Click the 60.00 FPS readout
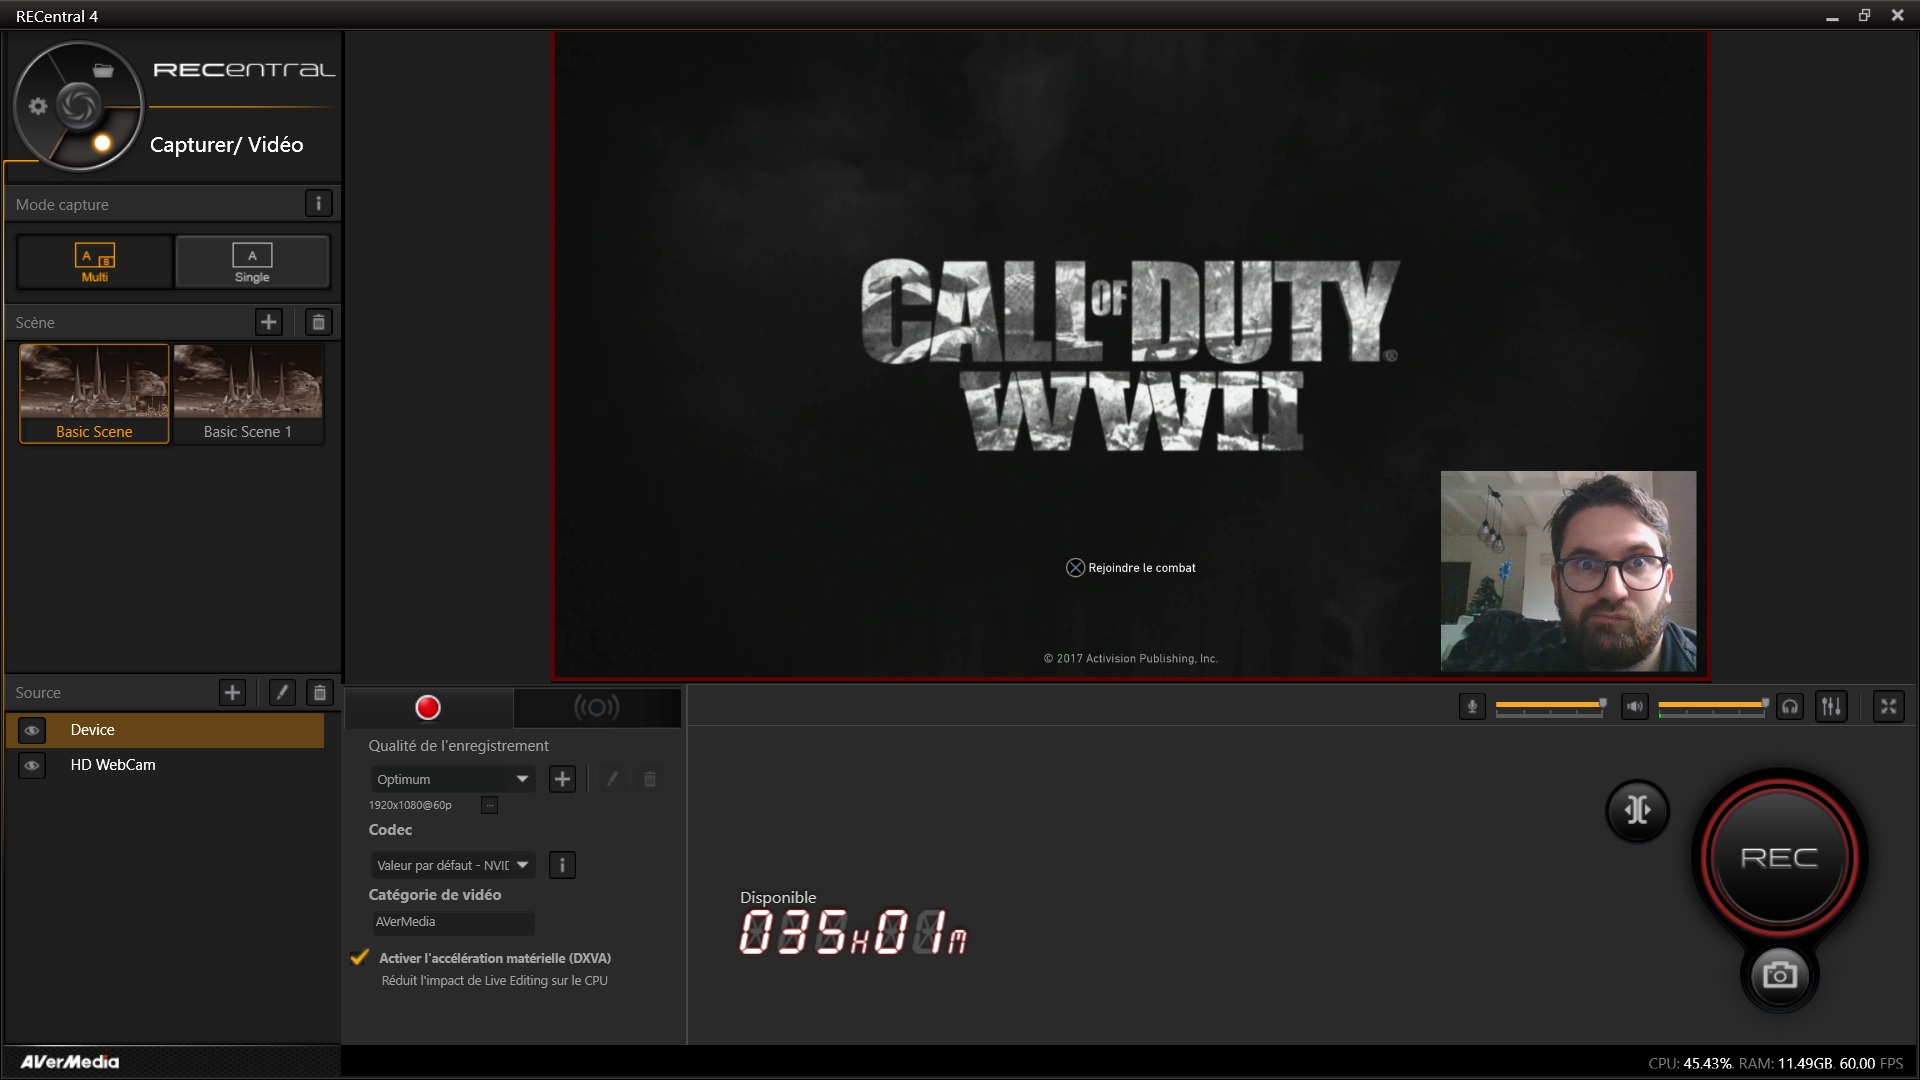 click(1871, 1063)
